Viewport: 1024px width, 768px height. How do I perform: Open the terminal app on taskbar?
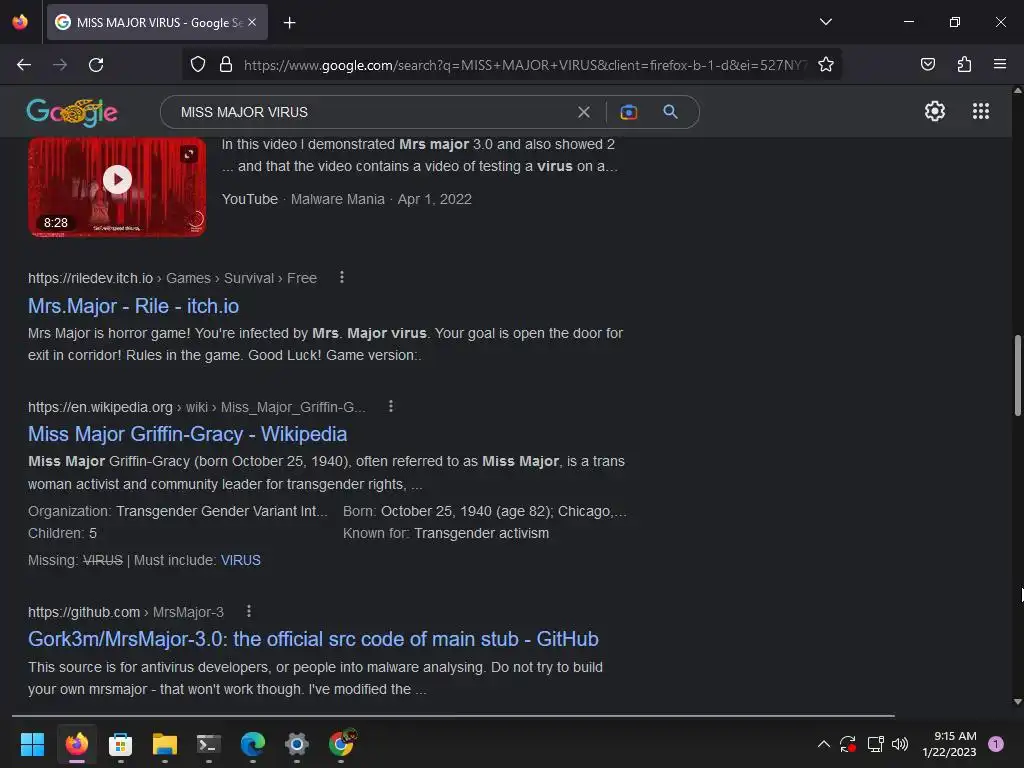pyautogui.click(x=208, y=743)
